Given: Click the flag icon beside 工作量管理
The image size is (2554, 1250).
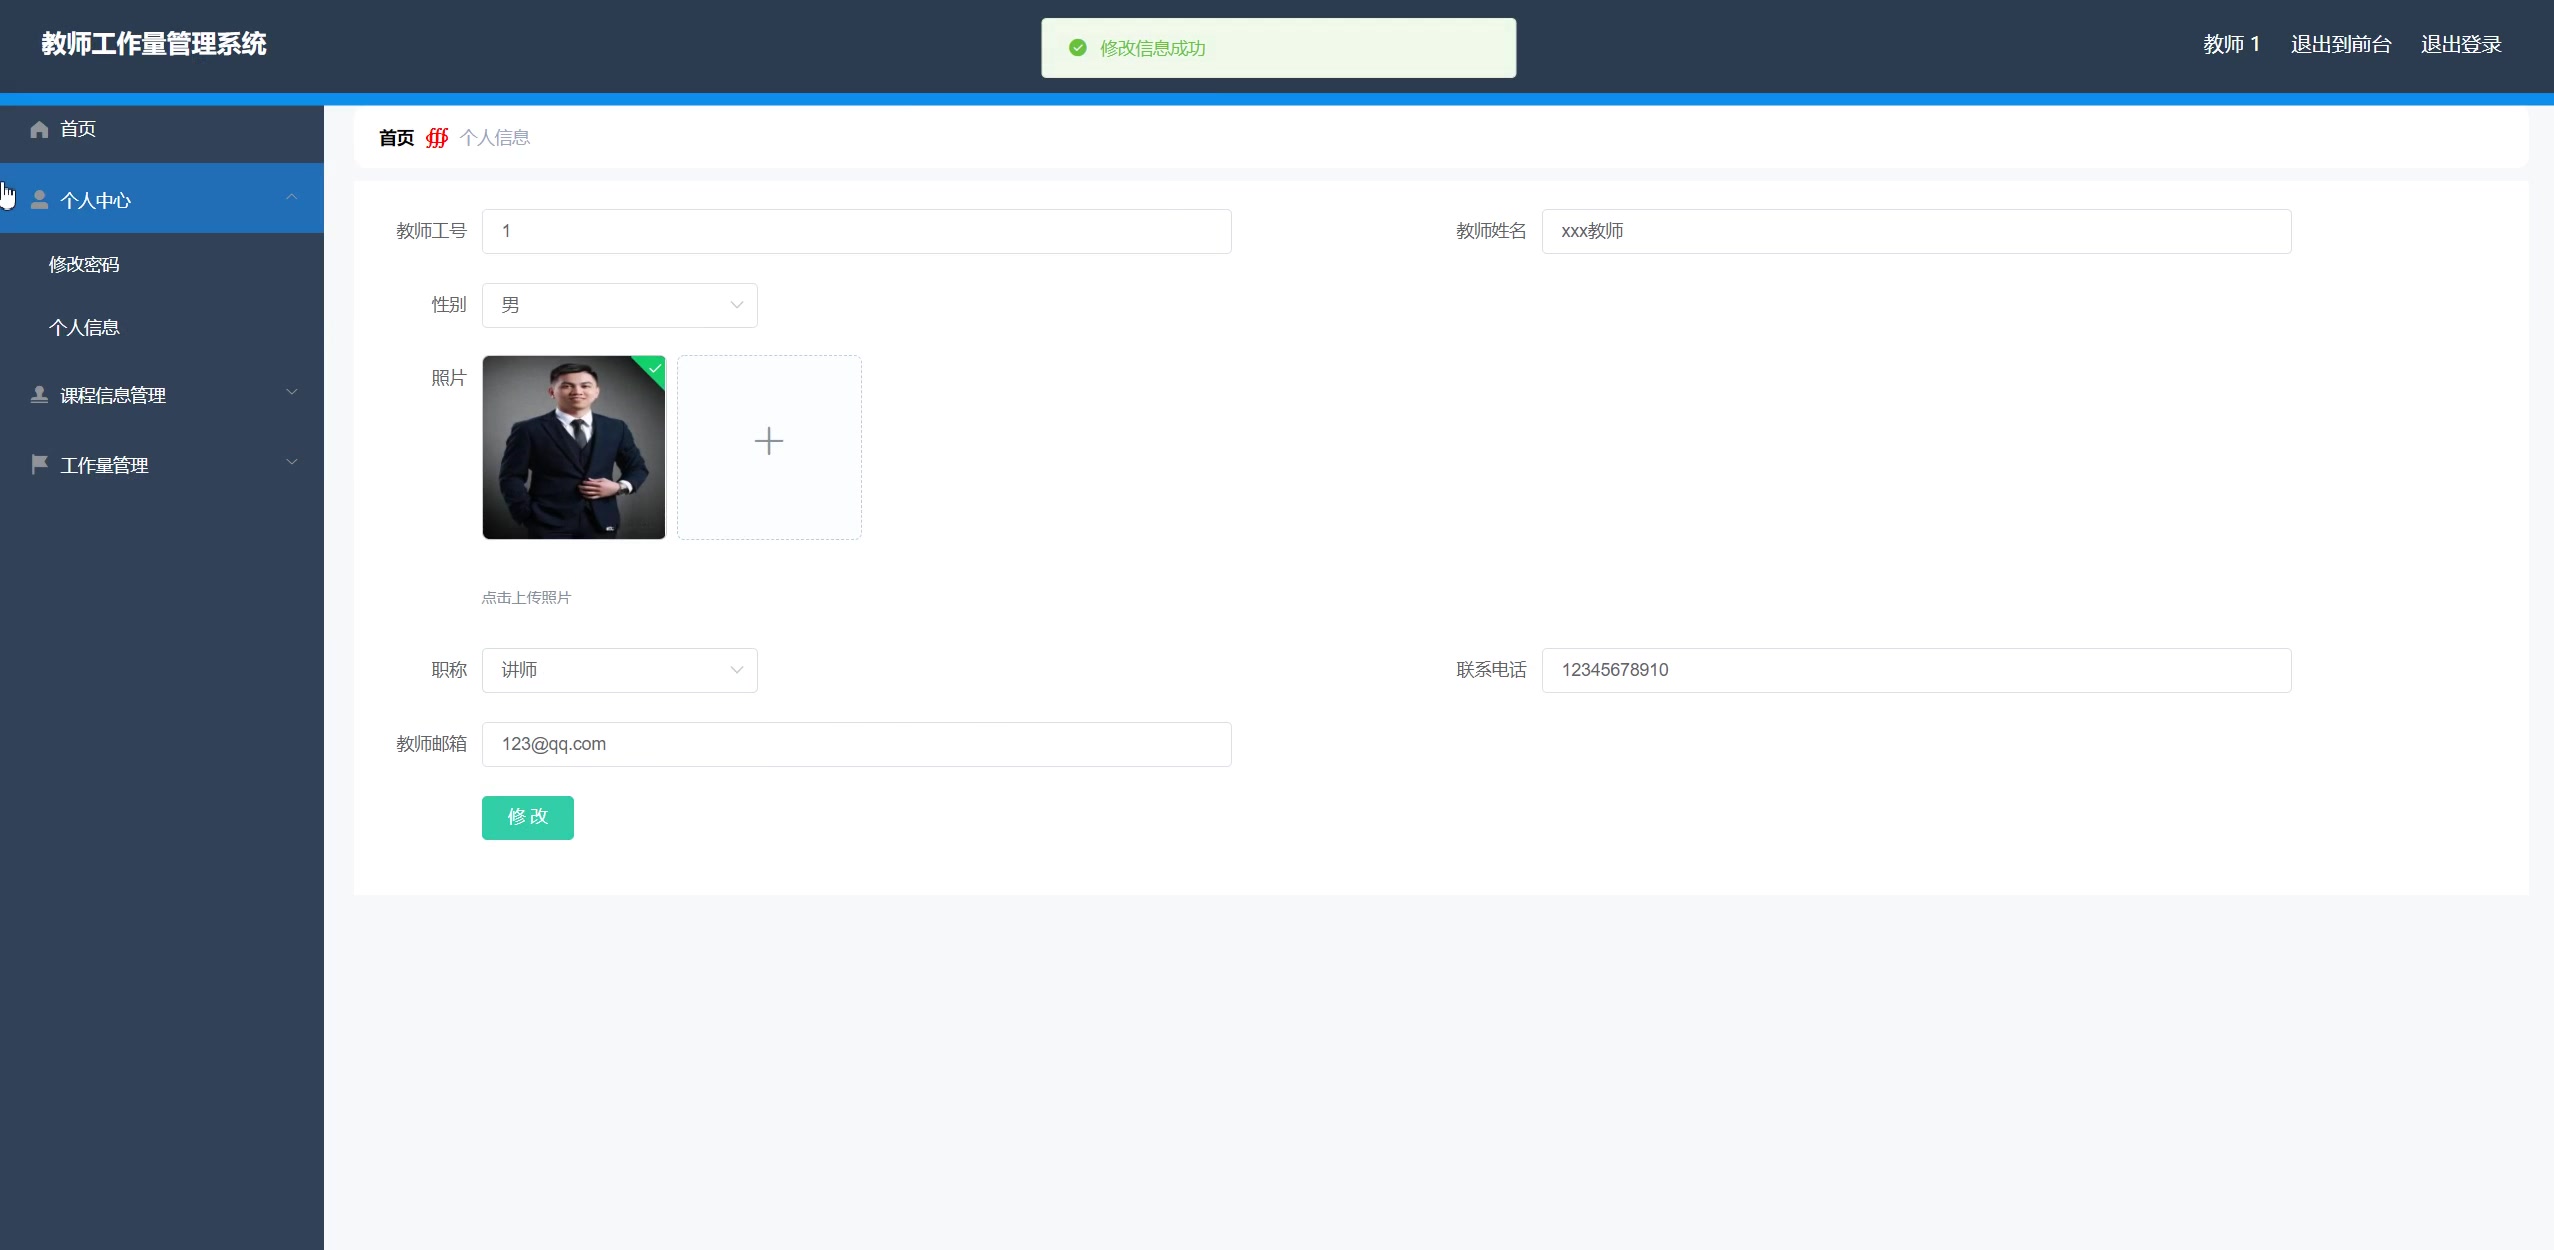Looking at the screenshot, I should point(39,465).
